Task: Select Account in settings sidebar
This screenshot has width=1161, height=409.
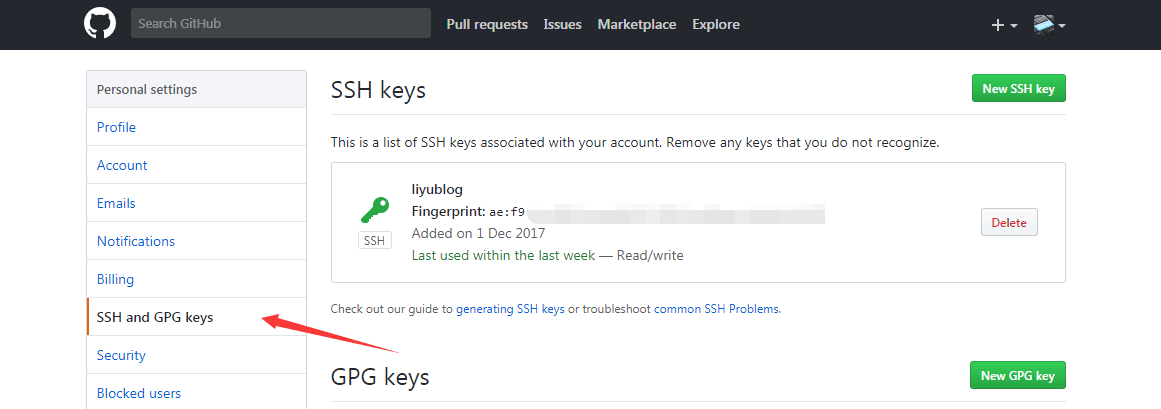Action: click(196, 165)
